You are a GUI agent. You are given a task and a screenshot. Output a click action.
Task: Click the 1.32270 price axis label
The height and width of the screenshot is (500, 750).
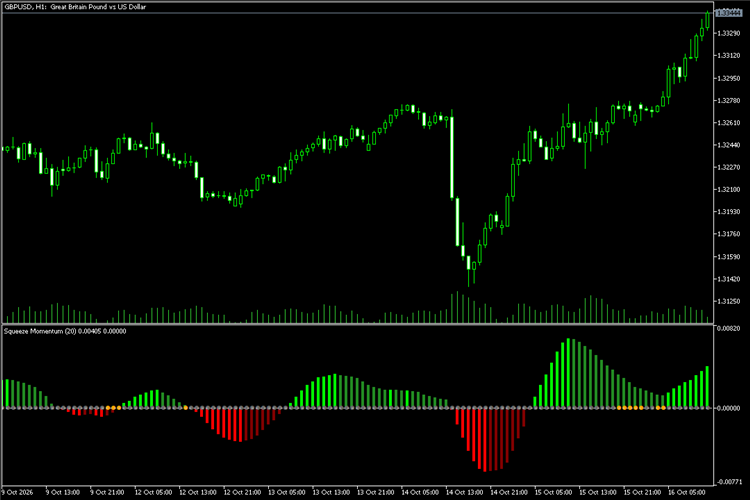[728, 167]
